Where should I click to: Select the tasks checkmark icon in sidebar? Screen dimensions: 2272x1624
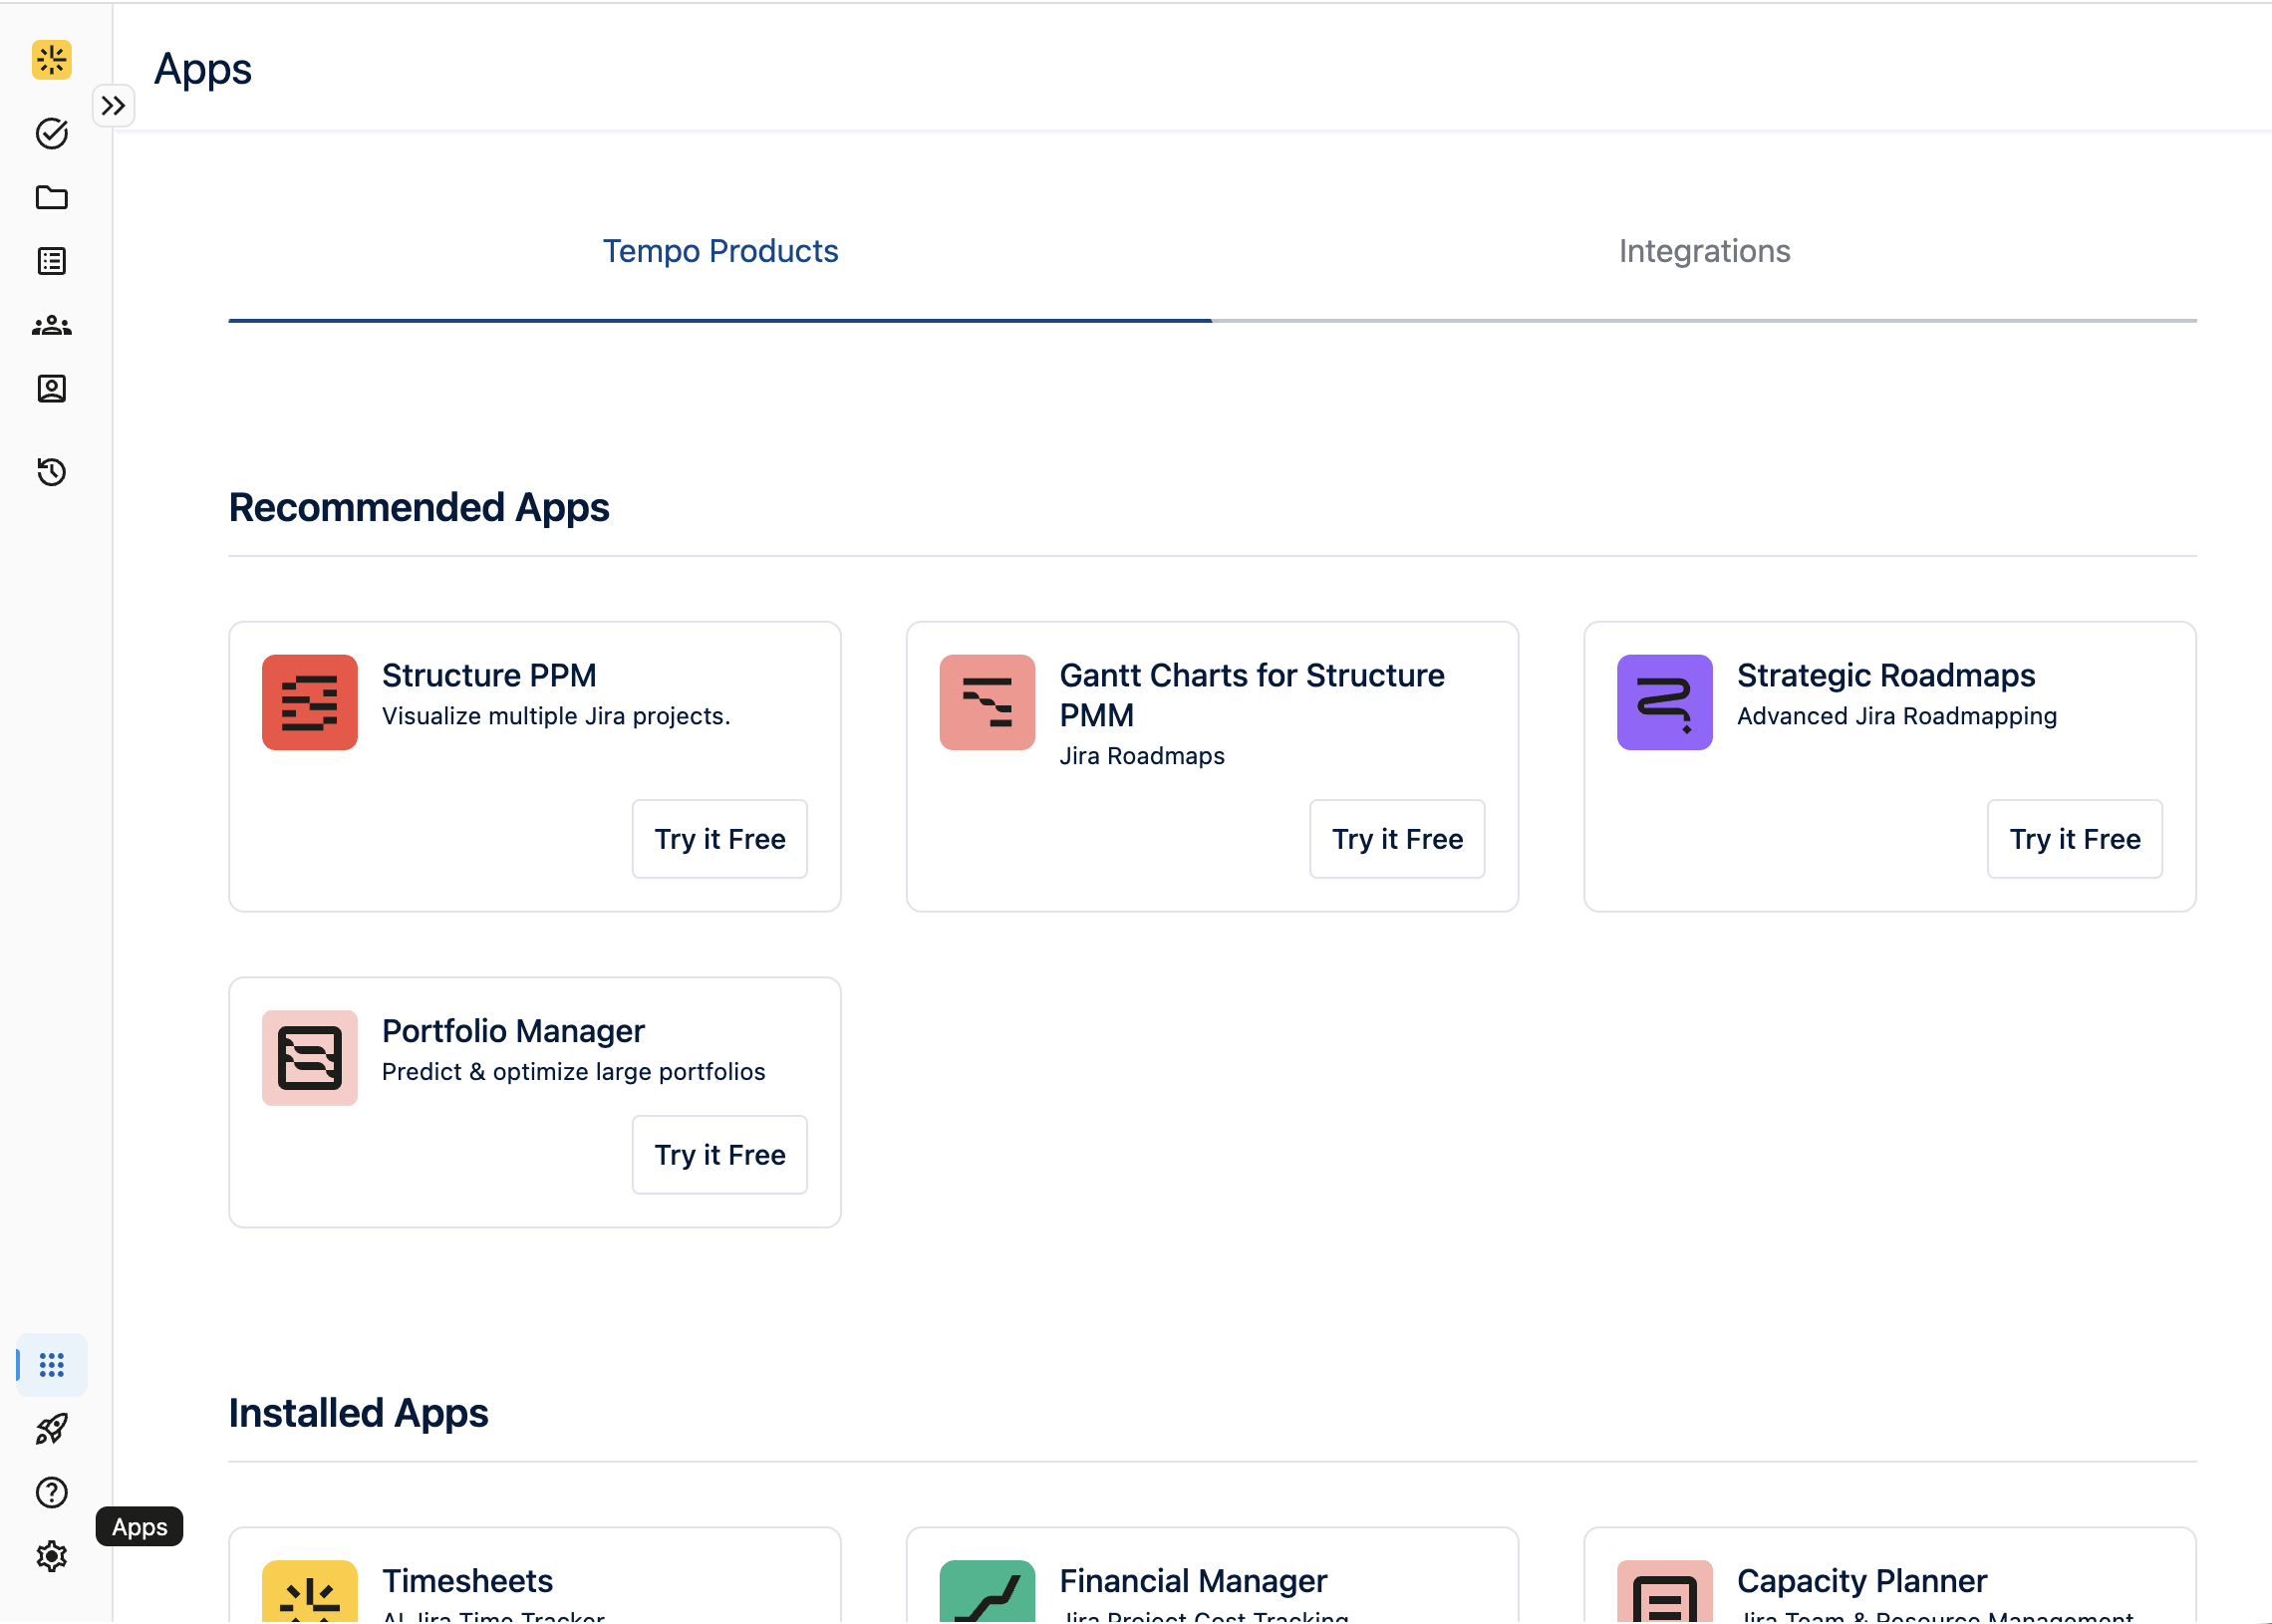[51, 133]
